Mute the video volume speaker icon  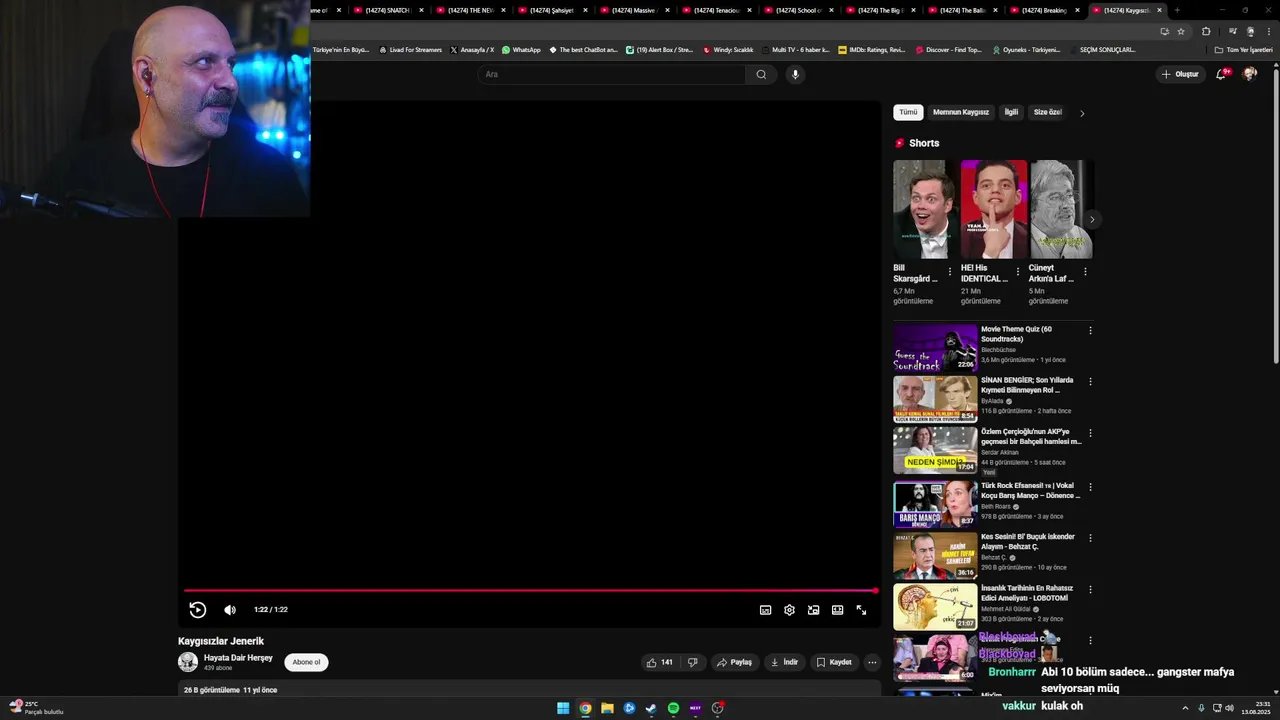pos(230,610)
